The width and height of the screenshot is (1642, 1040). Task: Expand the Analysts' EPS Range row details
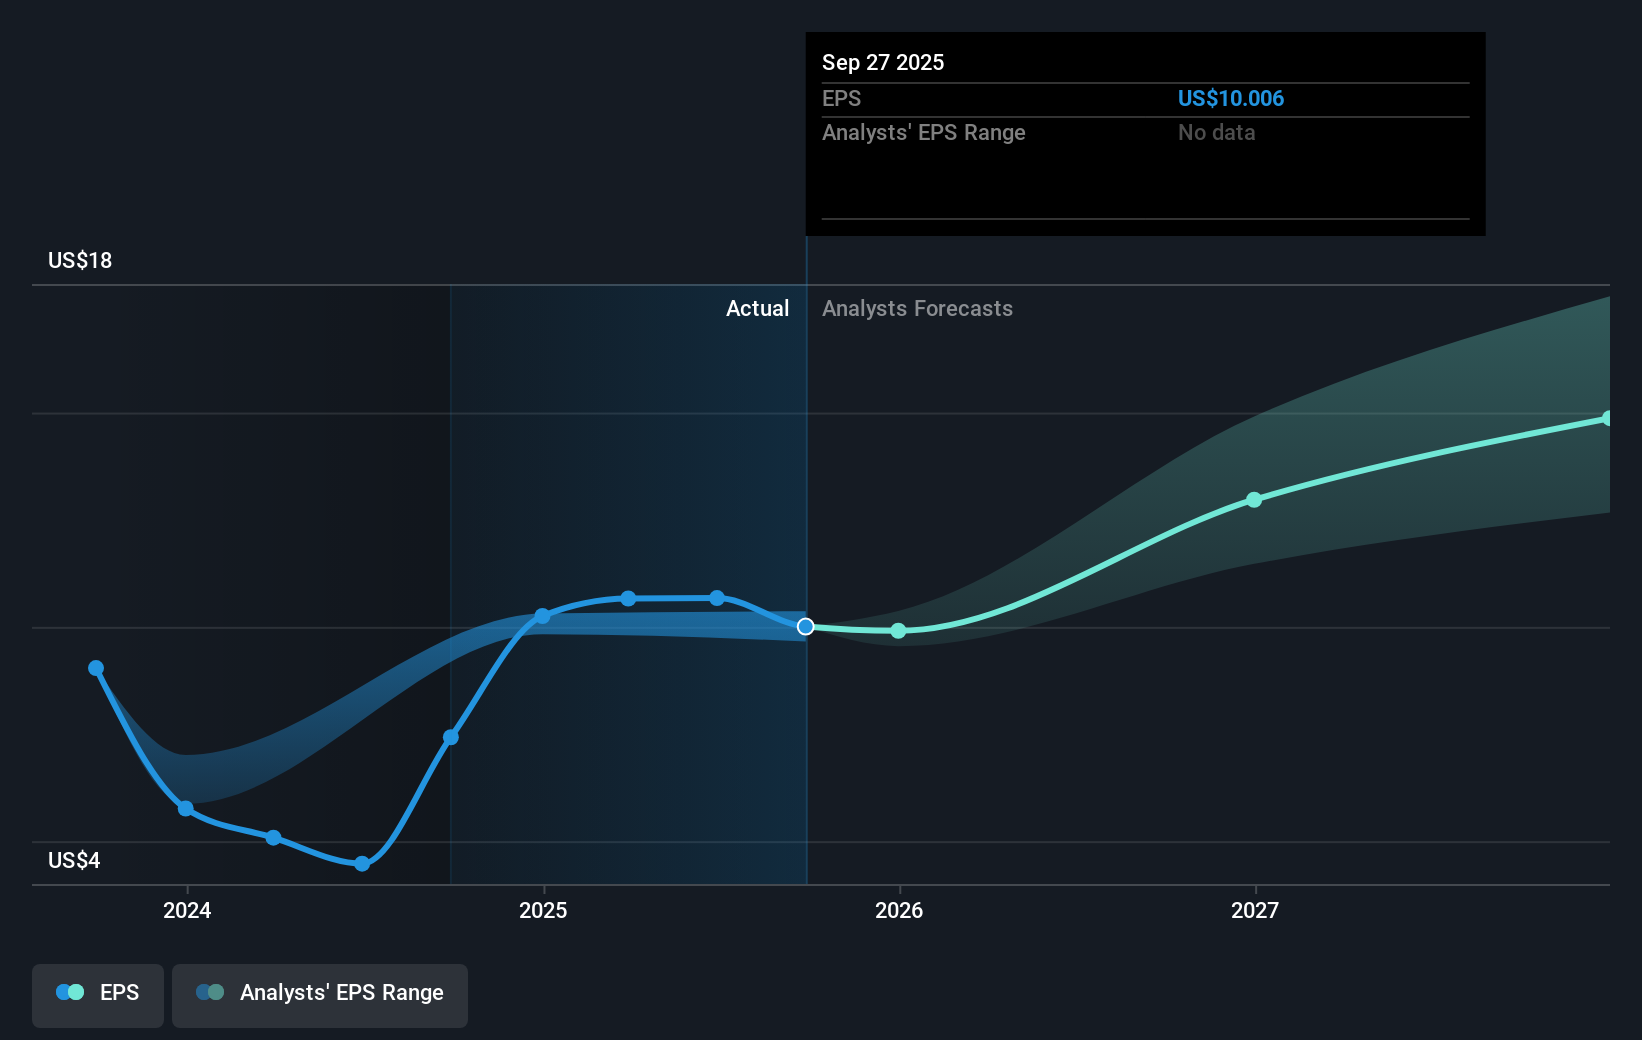[923, 132]
